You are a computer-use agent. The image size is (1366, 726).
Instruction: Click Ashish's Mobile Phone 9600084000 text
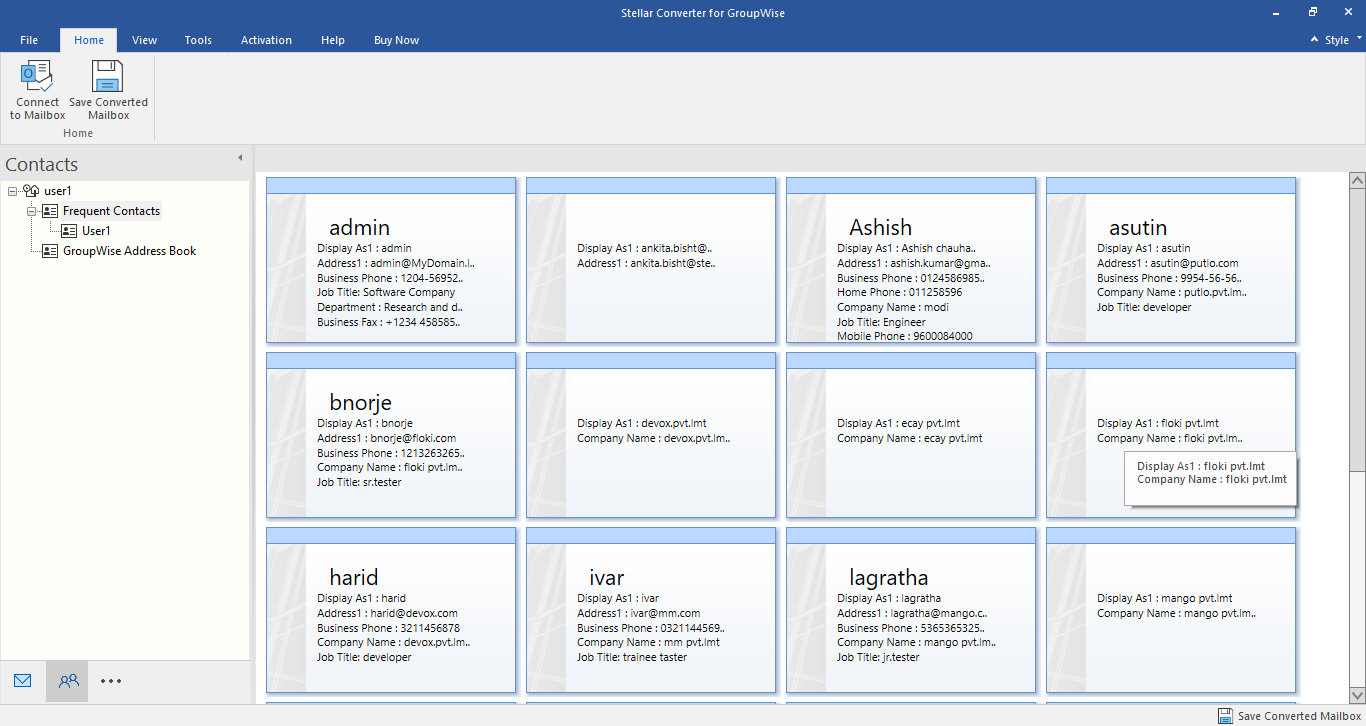point(905,337)
